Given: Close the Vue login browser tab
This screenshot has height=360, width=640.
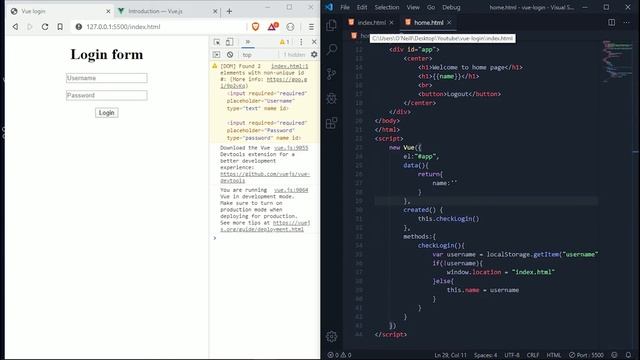Looking at the screenshot, I should (x=108, y=11).
